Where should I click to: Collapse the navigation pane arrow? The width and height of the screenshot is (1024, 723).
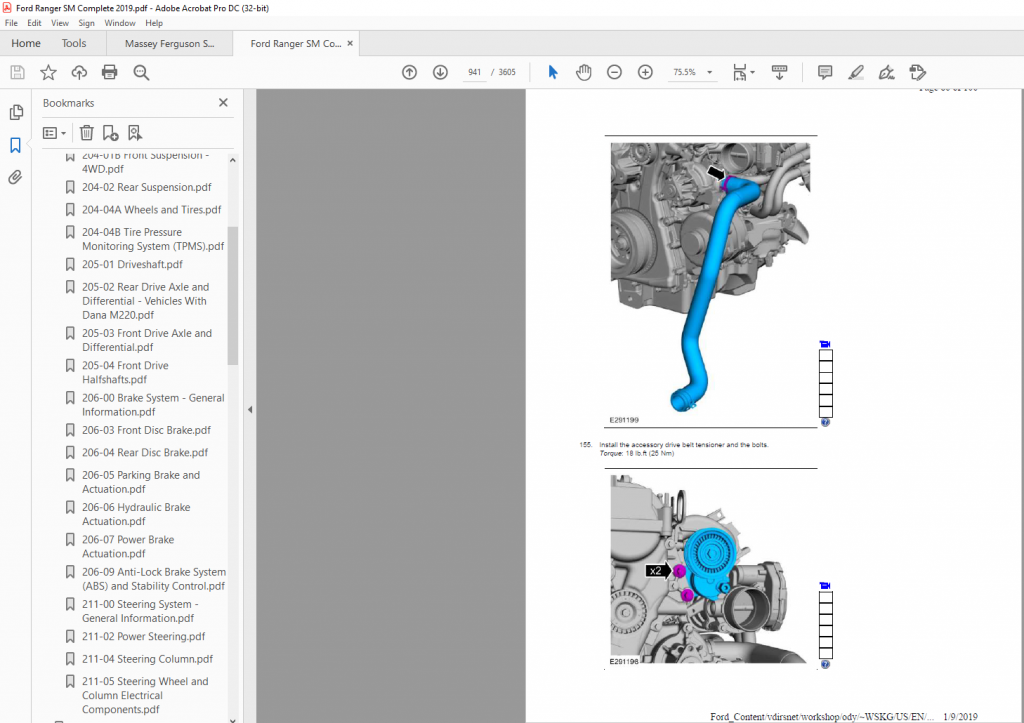250,410
